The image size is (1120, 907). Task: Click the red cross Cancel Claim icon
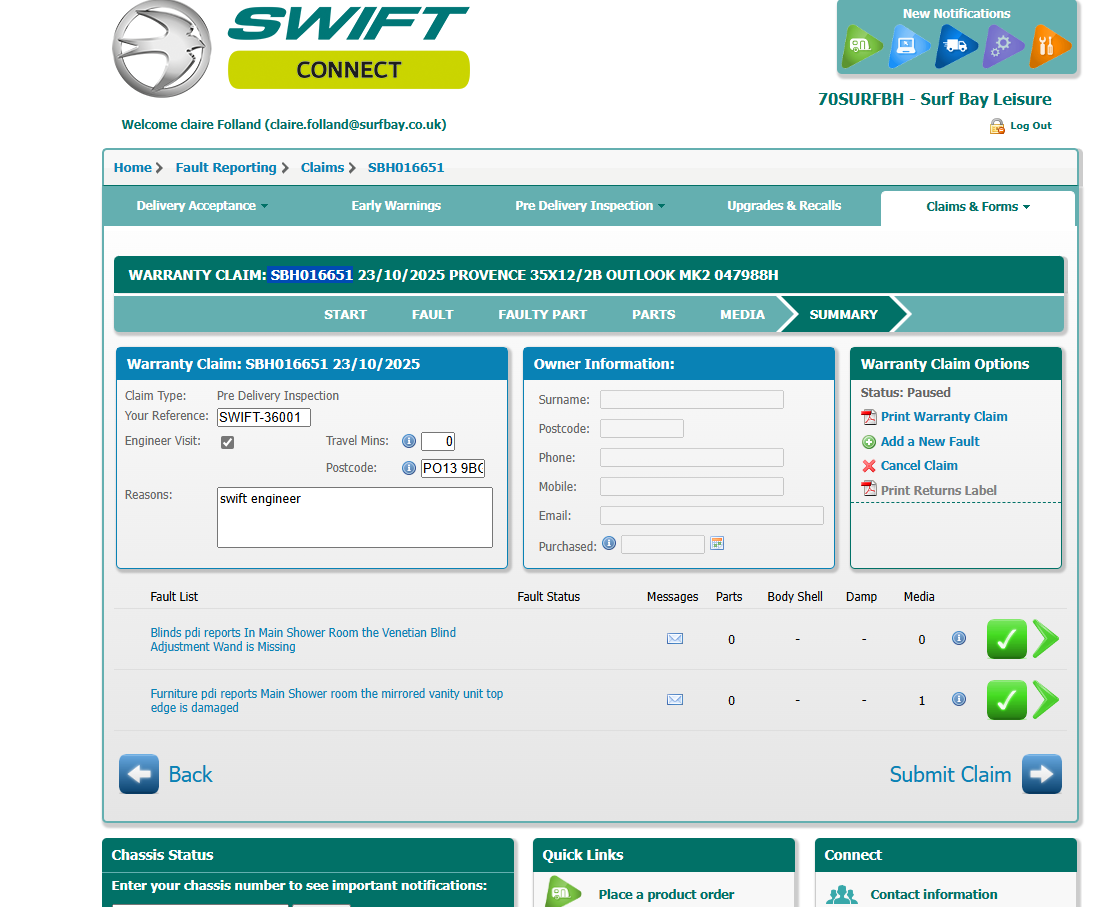coord(869,466)
